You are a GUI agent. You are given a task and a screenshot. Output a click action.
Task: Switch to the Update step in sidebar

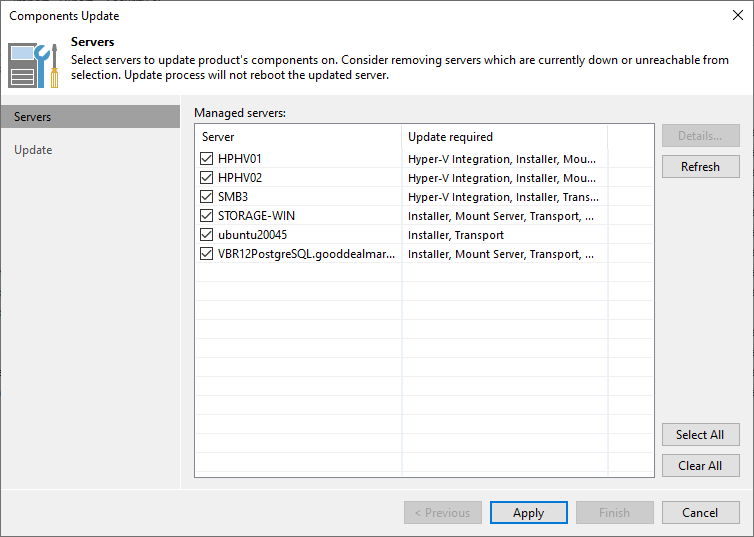tap(33, 150)
